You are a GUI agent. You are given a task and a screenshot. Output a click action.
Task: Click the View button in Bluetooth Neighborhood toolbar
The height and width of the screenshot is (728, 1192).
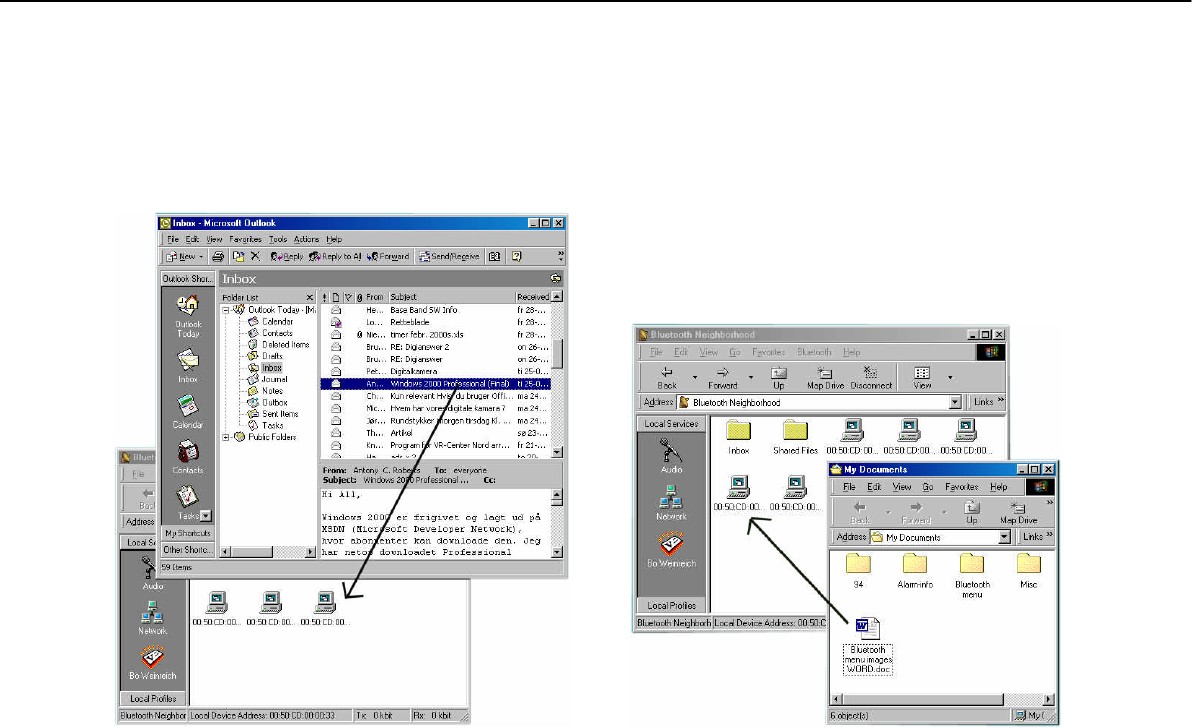pyautogui.click(x=922, y=378)
